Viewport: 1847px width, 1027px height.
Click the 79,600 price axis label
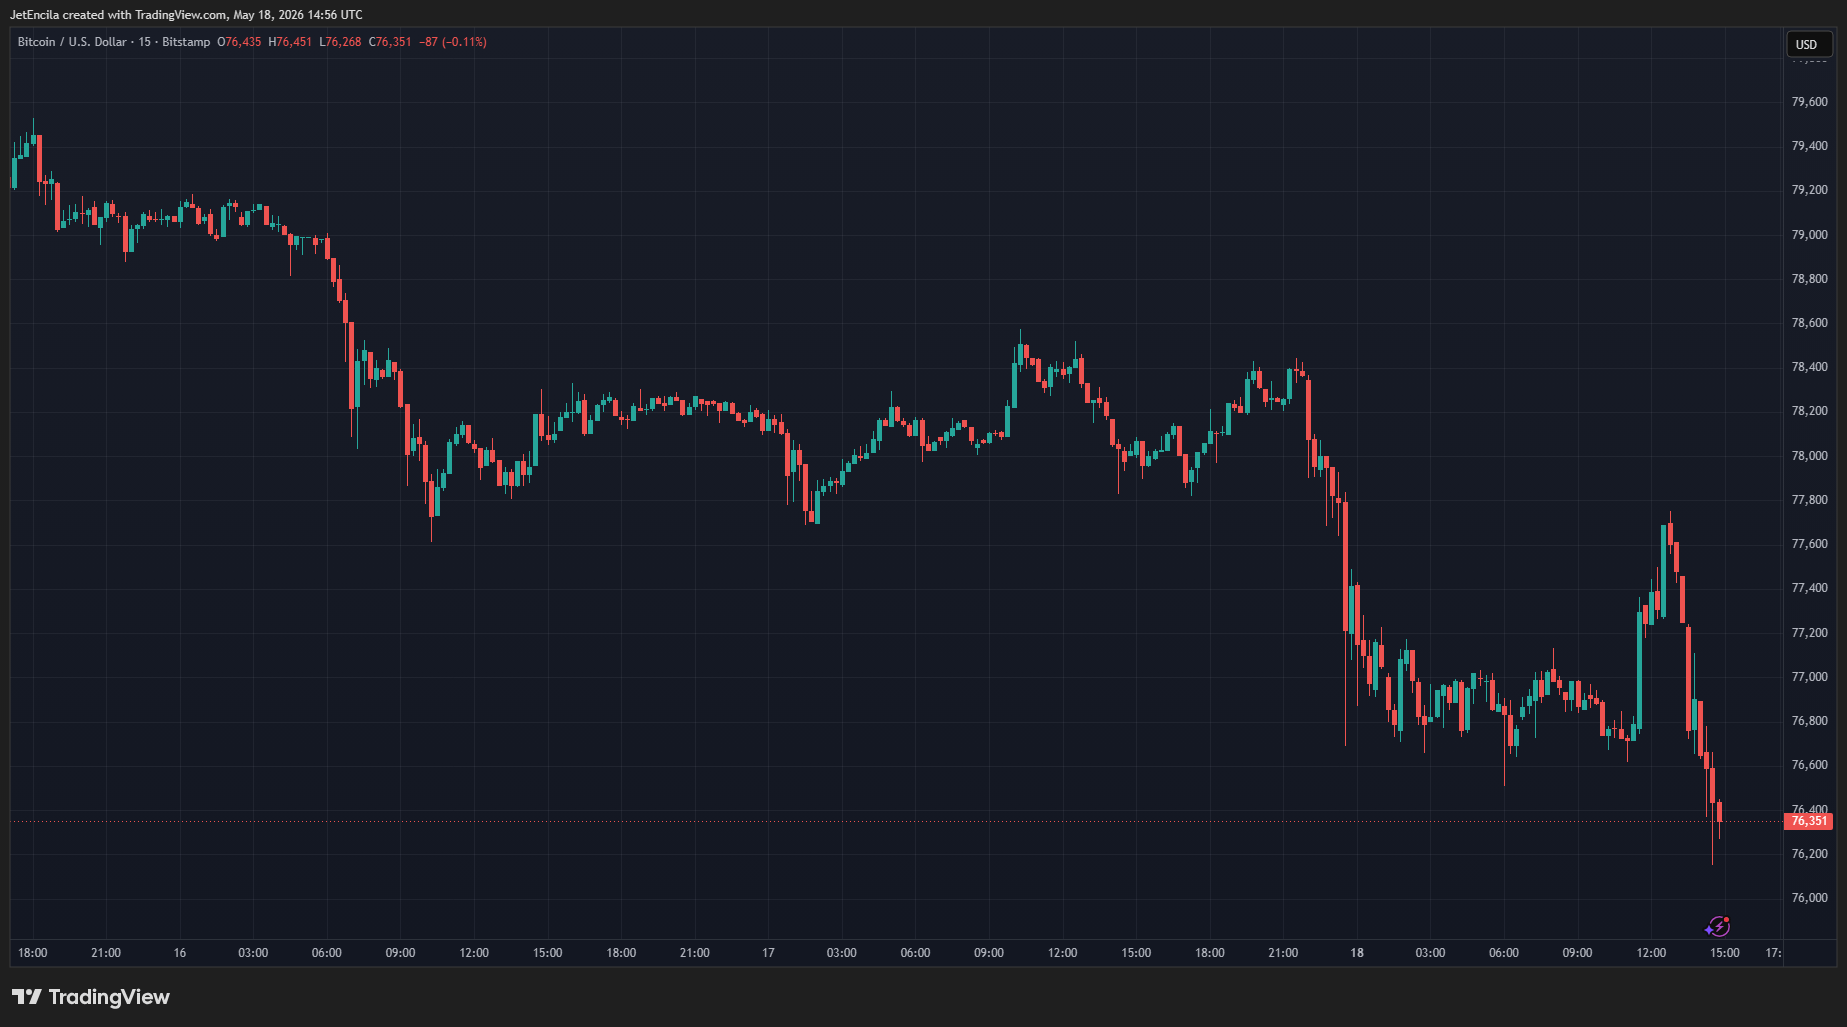[x=1809, y=102]
